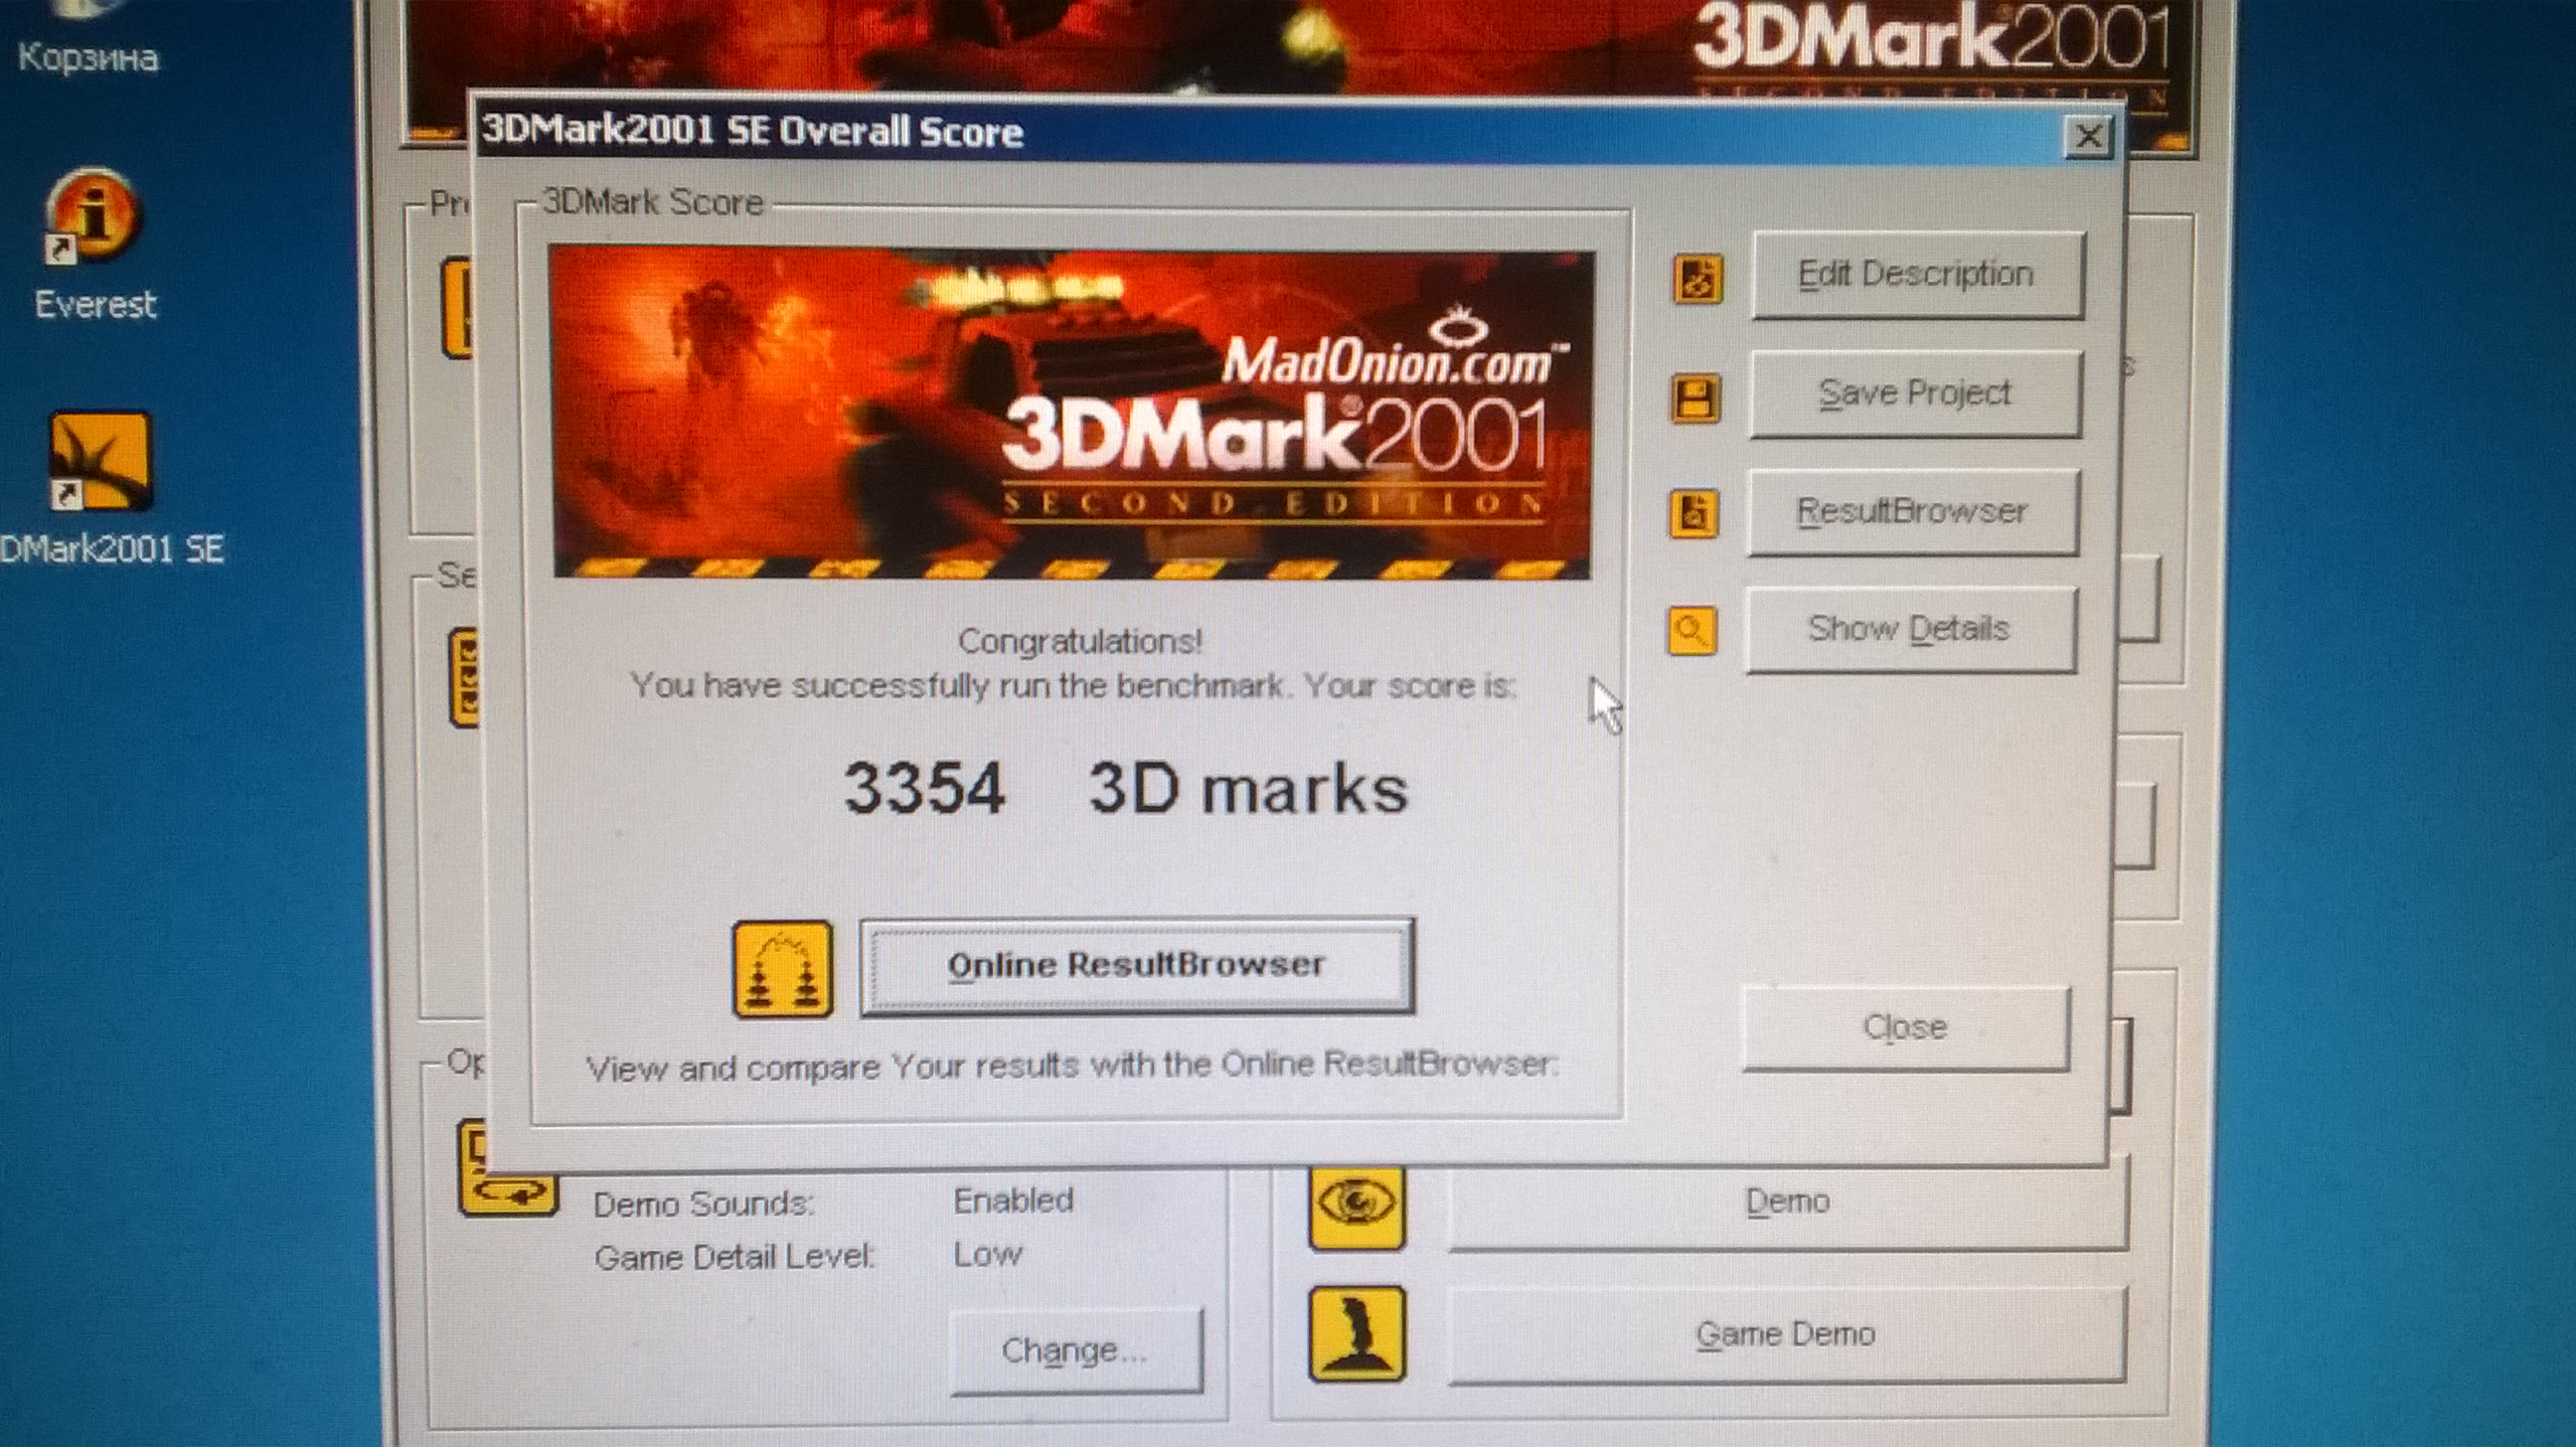The width and height of the screenshot is (2576, 1447).
Task: Click the Show Details magnifier icon
Action: click(x=1692, y=631)
